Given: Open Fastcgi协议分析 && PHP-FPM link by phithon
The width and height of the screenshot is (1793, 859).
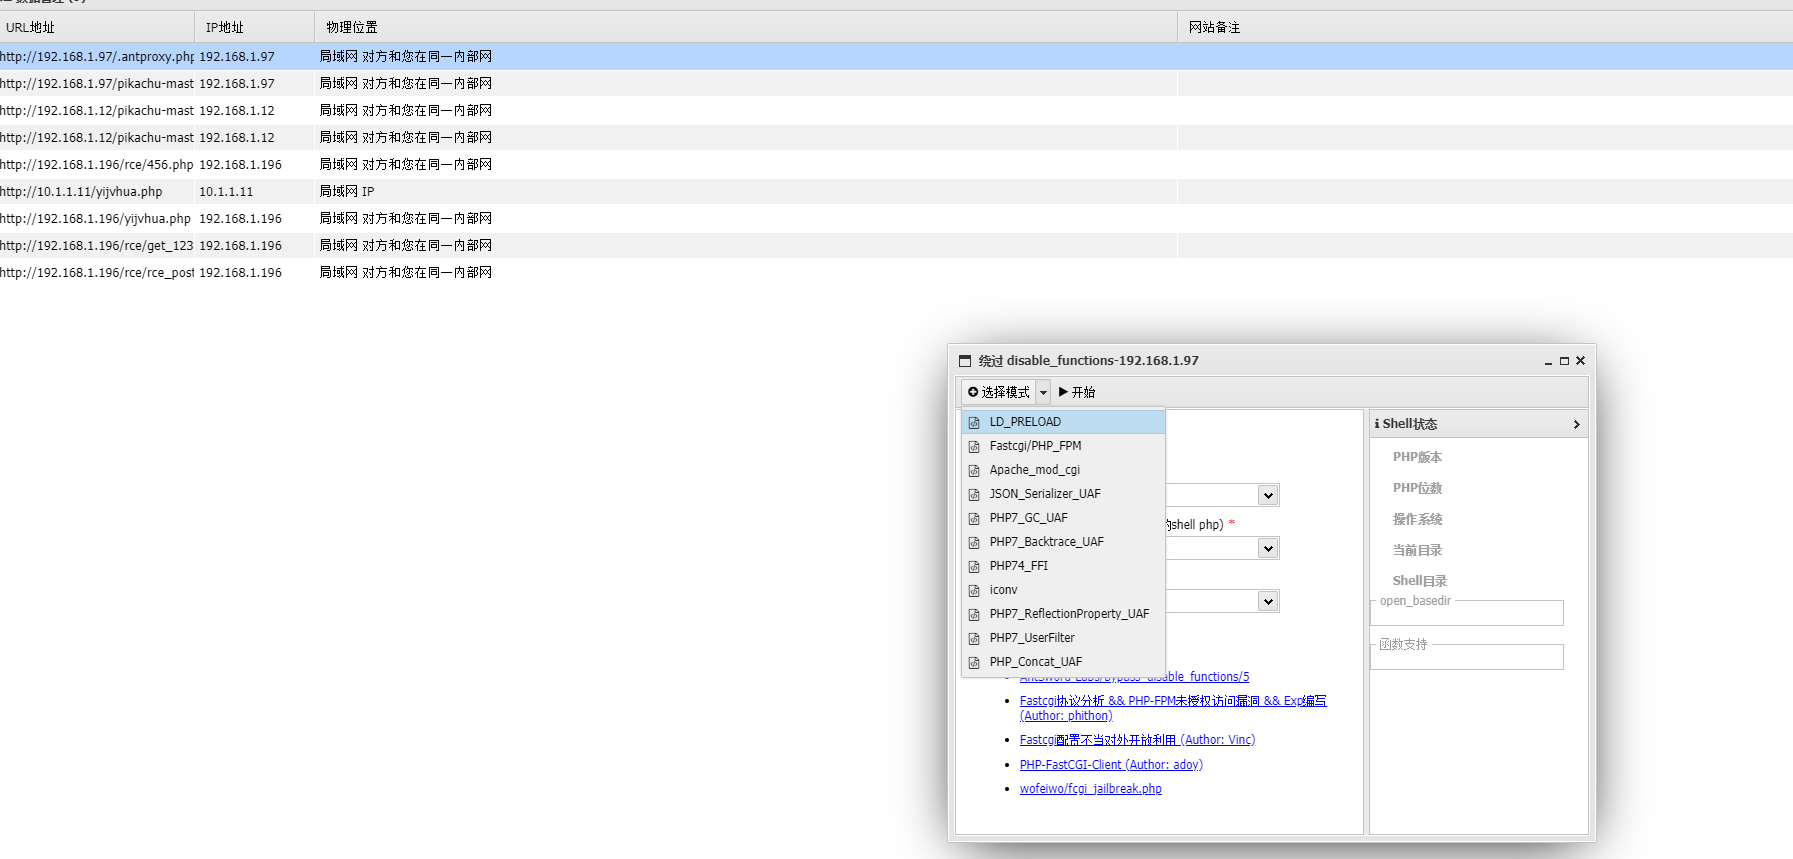Looking at the screenshot, I should 1173,708.
